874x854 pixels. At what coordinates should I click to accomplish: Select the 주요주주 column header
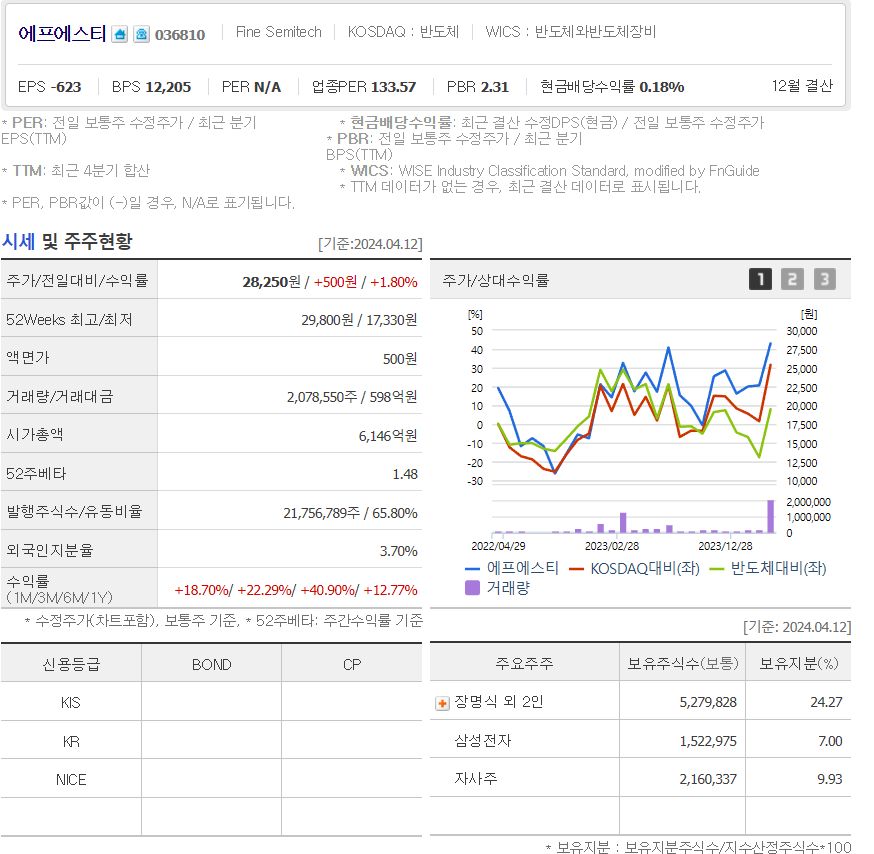pyautogui.click(x=525, y=663)
